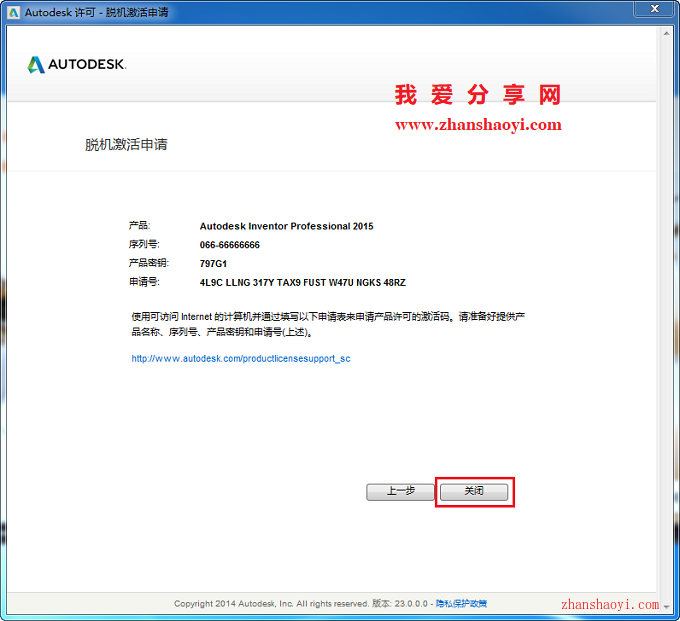Click the 产品 label
This screenshot has height=621, width=680.
tap(139, 226)
